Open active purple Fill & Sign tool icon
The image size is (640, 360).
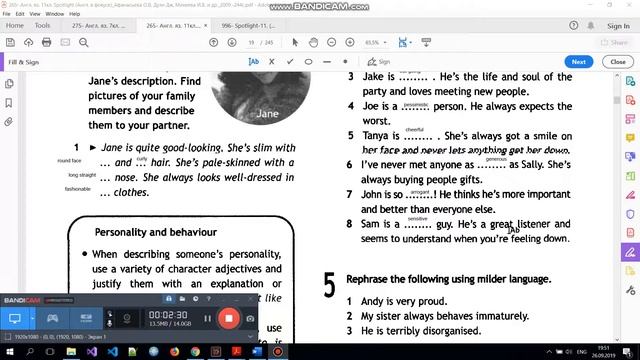[630, 253]
